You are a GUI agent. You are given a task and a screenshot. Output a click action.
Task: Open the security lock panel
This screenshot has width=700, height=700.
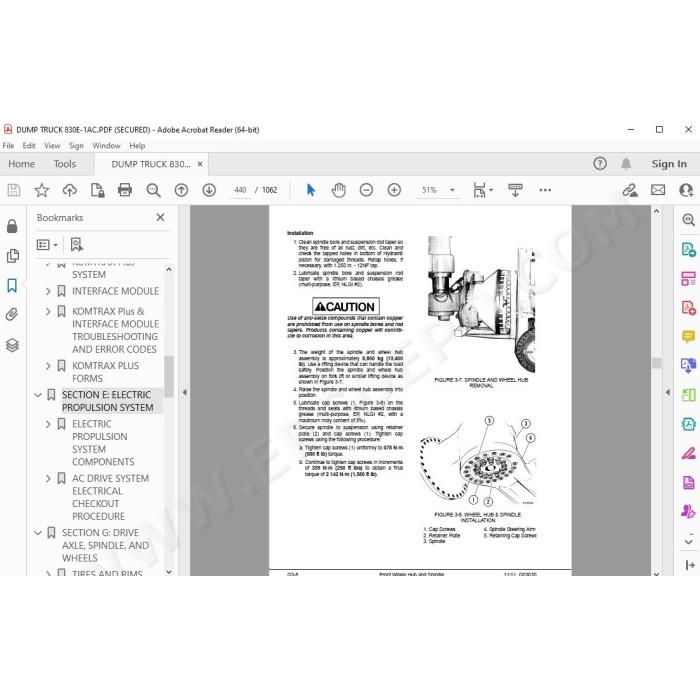tap(12, 226)
